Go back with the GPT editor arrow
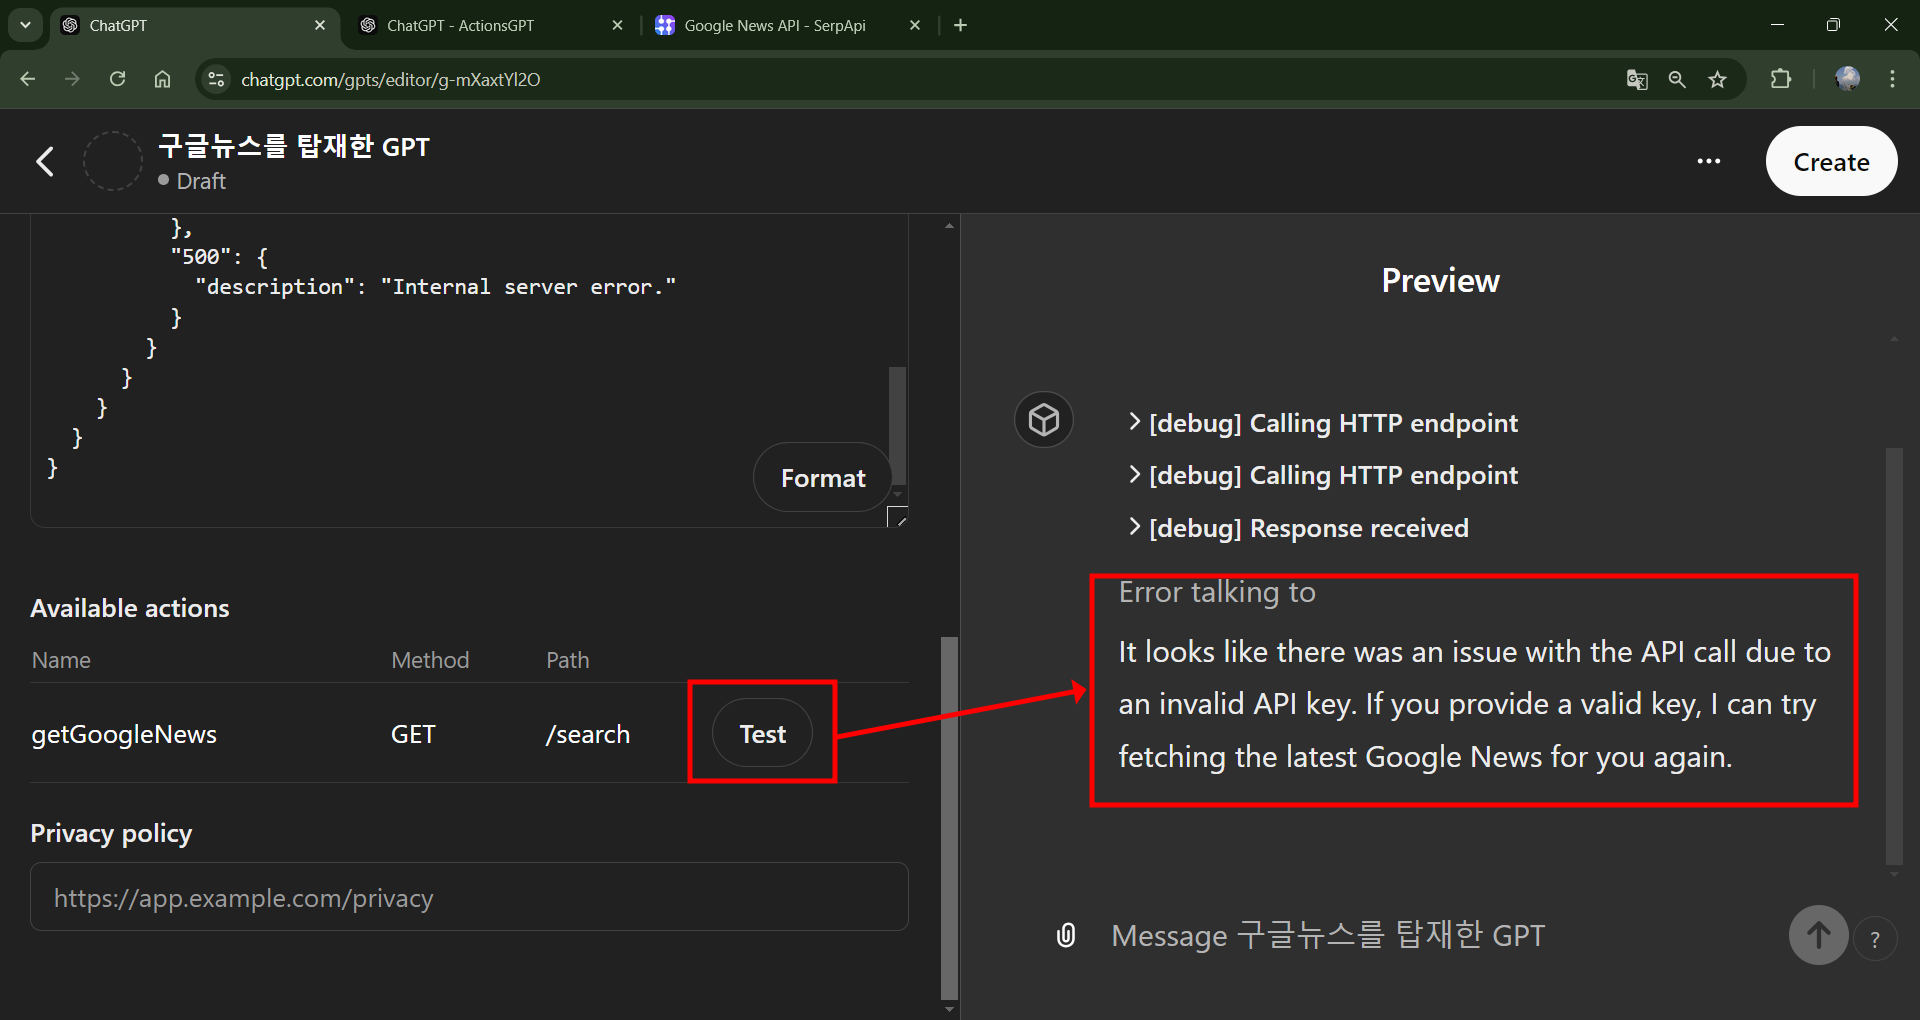The height and width of the screenshot is (1020, 1920). 45,161
